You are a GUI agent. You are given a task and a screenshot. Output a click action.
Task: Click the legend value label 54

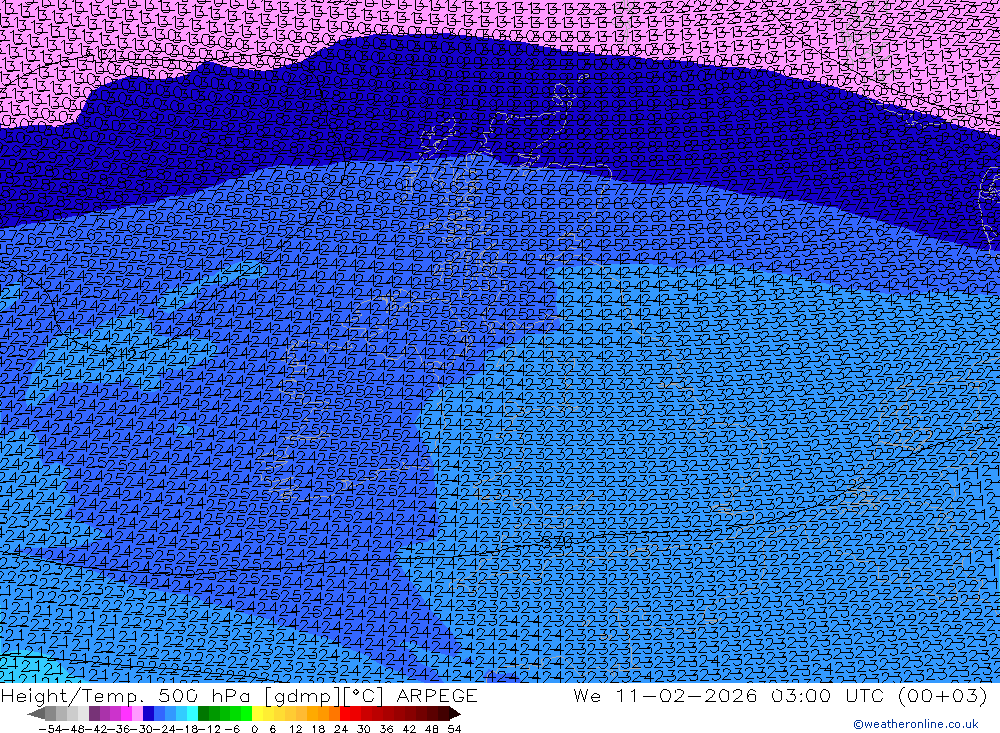point(454,729)
